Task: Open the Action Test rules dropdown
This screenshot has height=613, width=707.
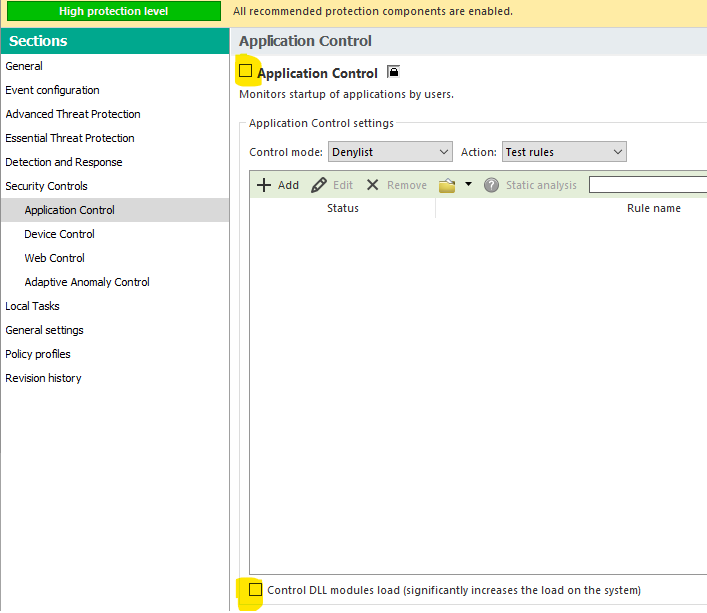Action: coord(563,152)
